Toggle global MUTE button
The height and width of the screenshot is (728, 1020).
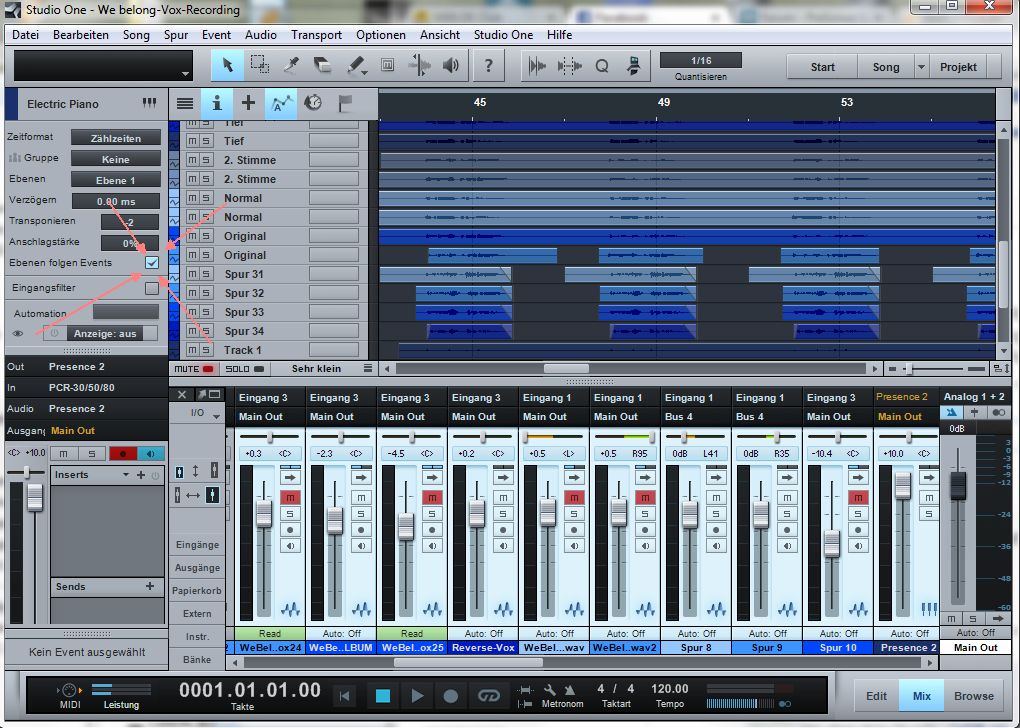point(195,369)
